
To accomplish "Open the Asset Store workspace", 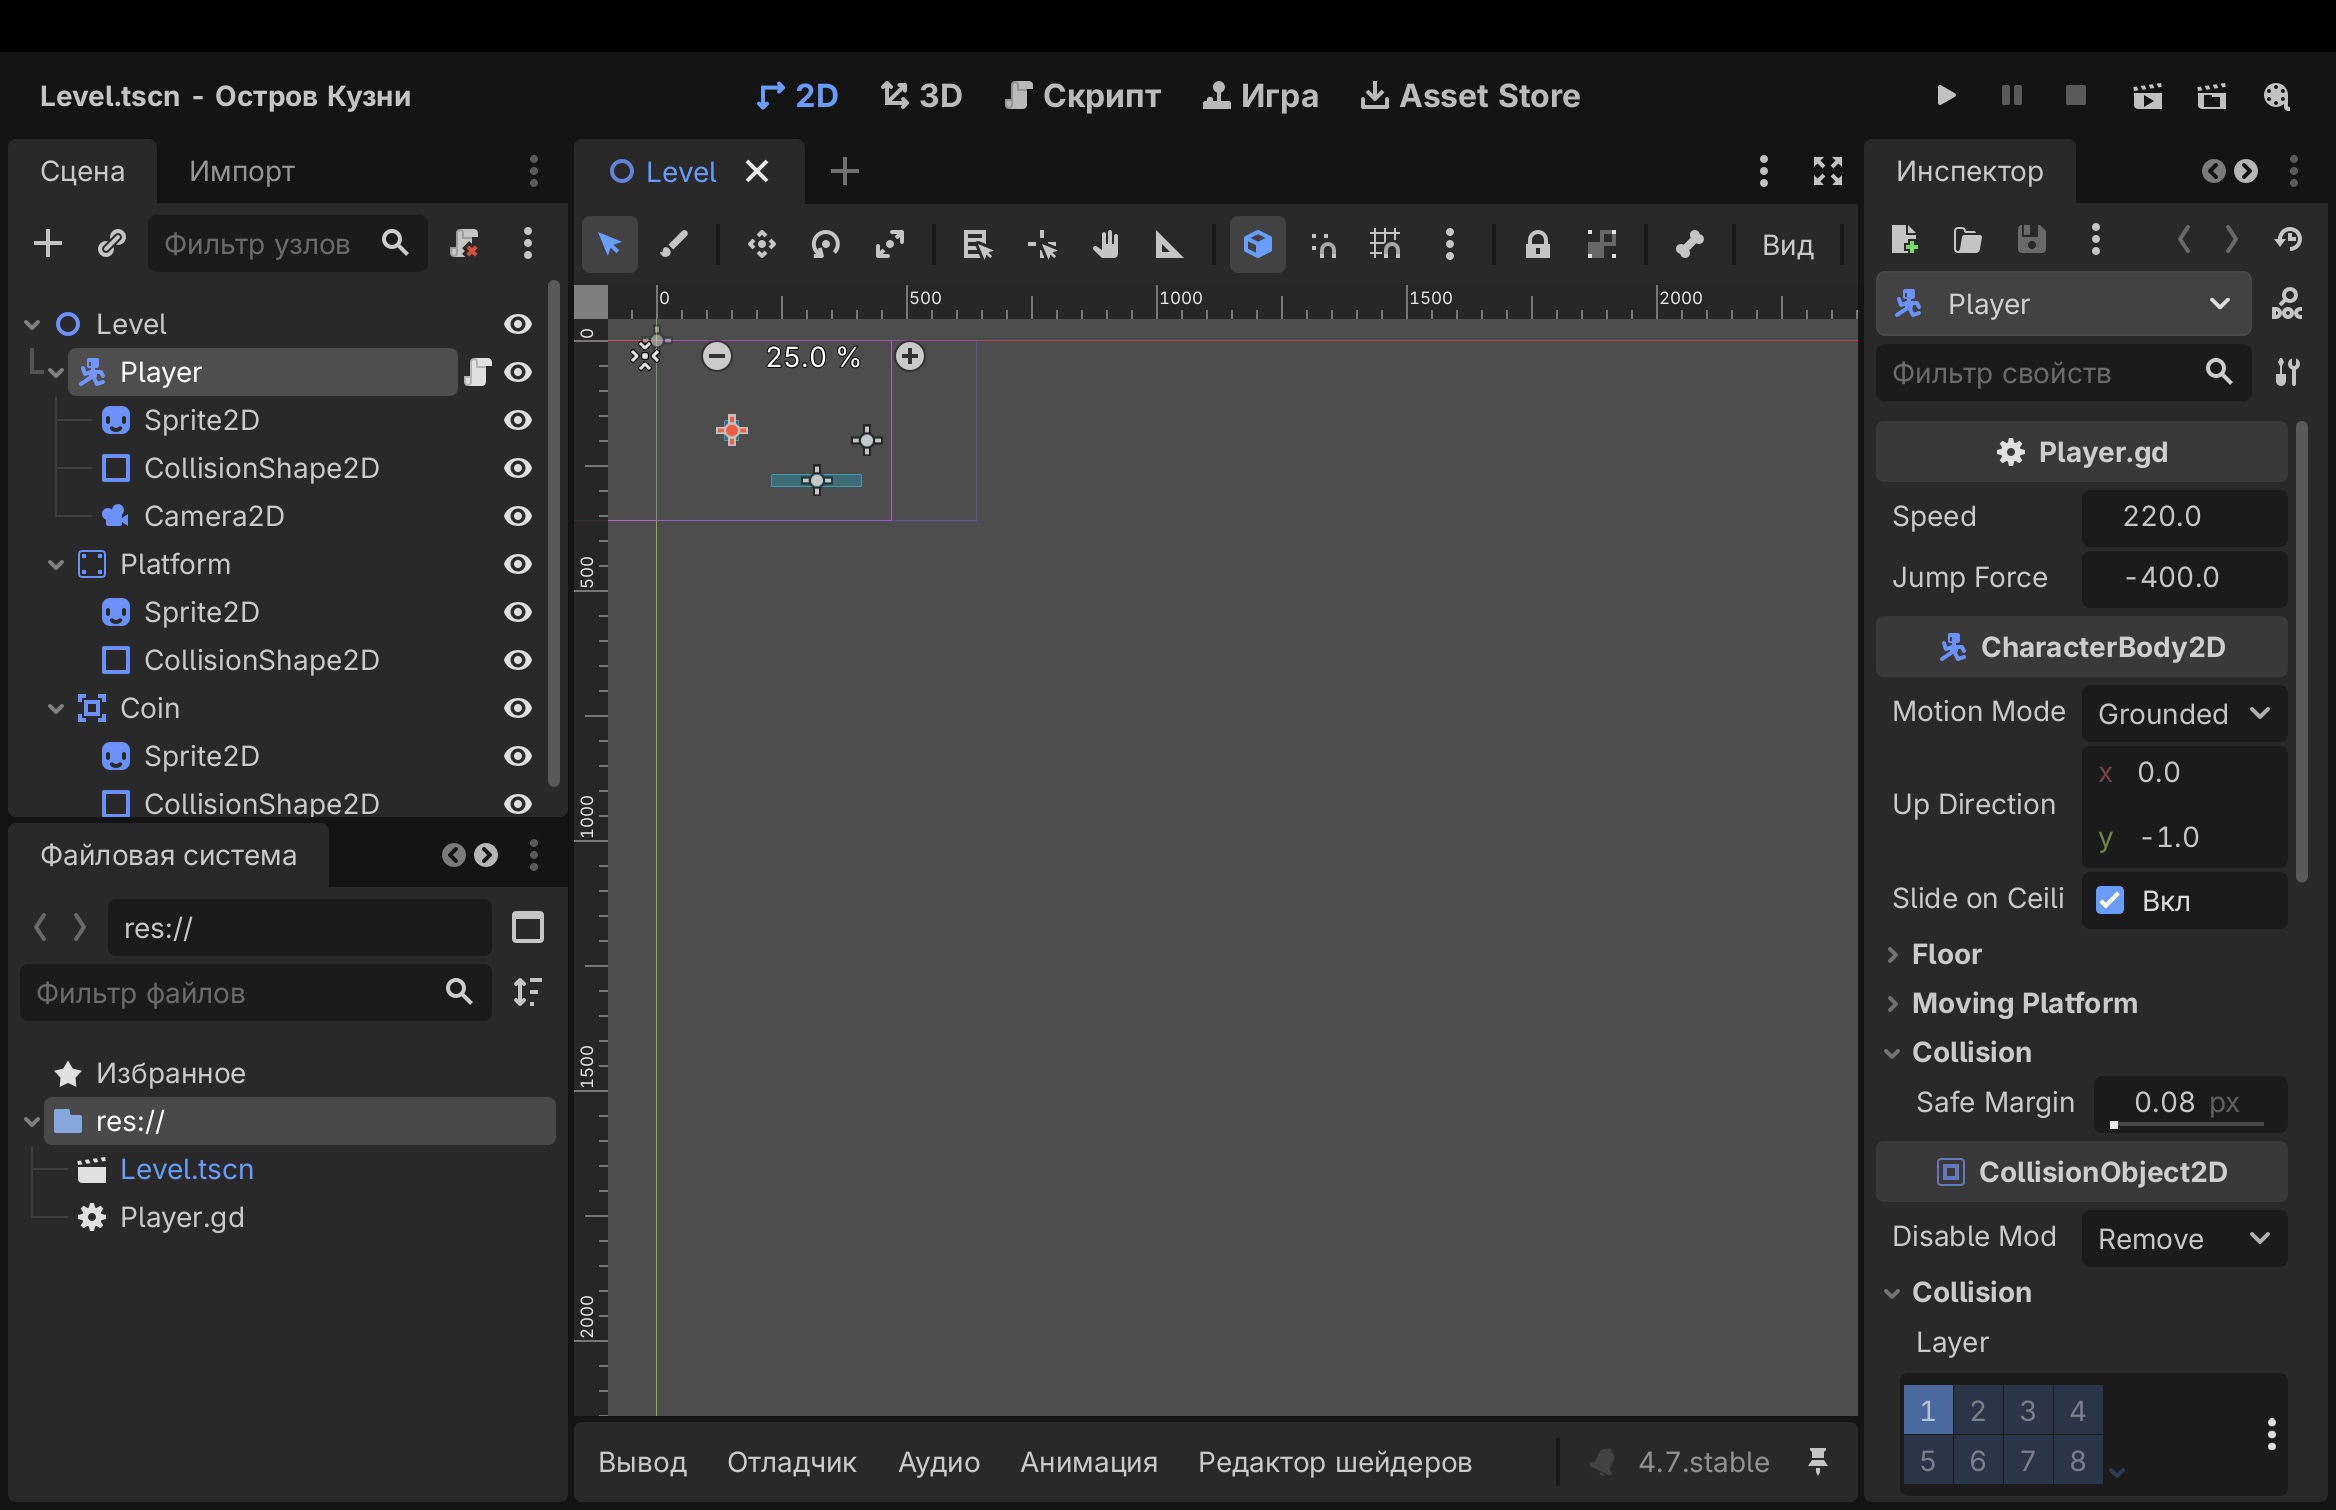I will point(1470,96).
